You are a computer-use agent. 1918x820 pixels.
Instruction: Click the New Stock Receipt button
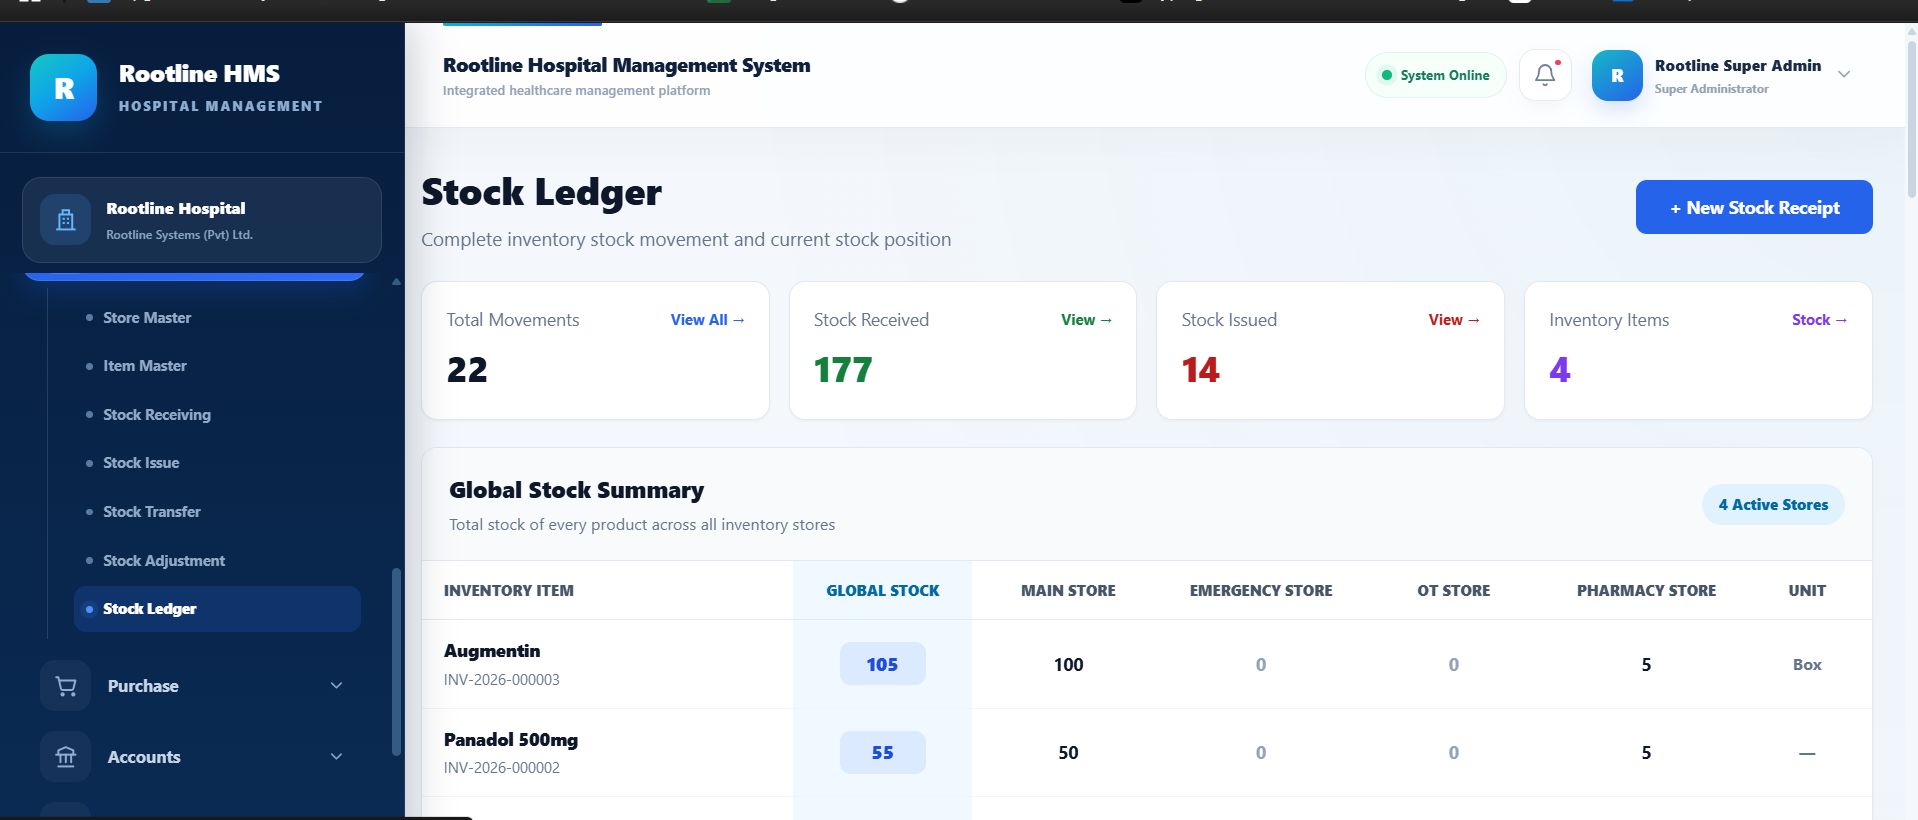tap(1754, 207)
